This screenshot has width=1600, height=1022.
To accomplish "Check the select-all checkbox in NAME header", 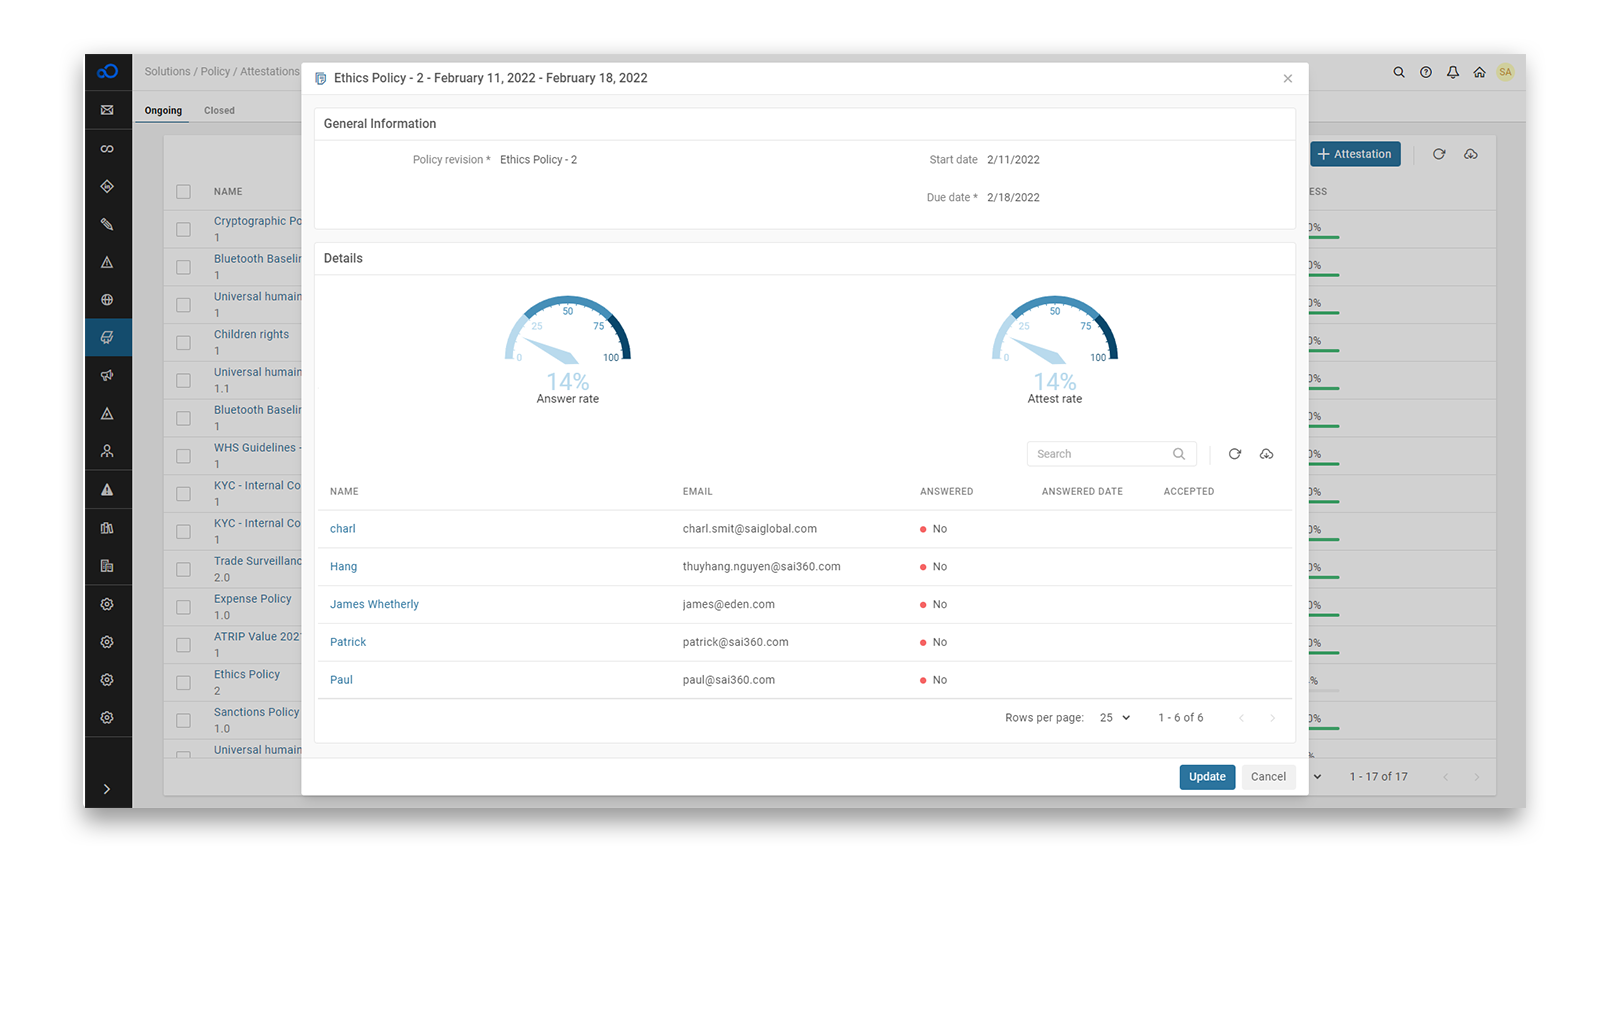I will click(x=183, y=191).
